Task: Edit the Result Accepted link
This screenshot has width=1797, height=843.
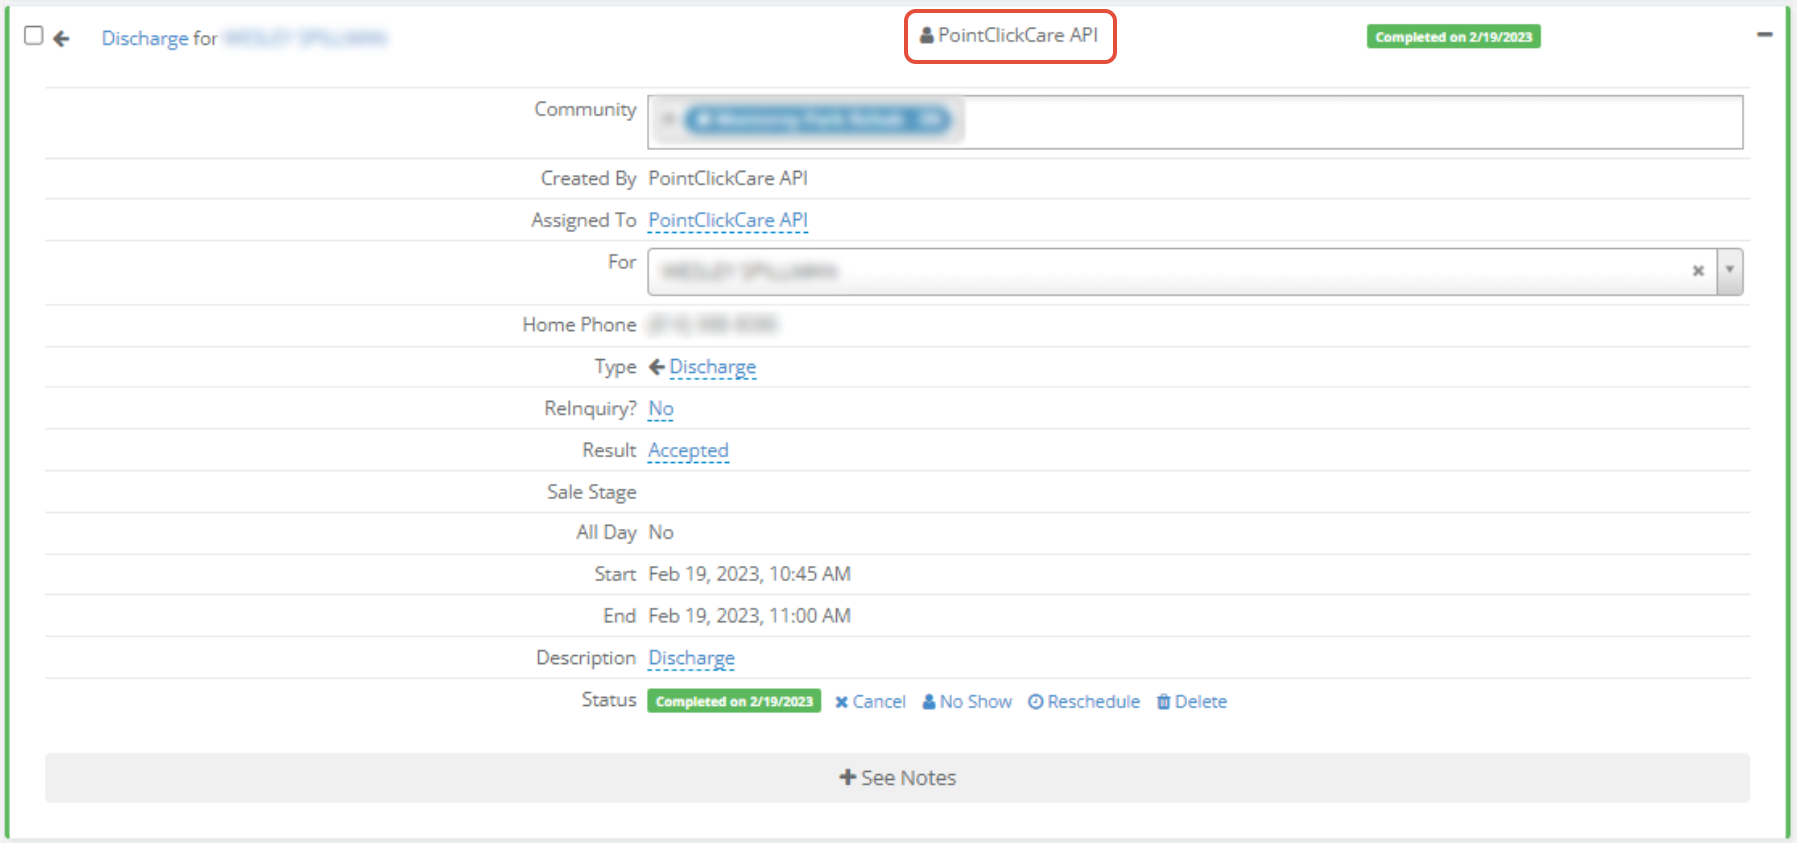Action: (x=688, y=450)
